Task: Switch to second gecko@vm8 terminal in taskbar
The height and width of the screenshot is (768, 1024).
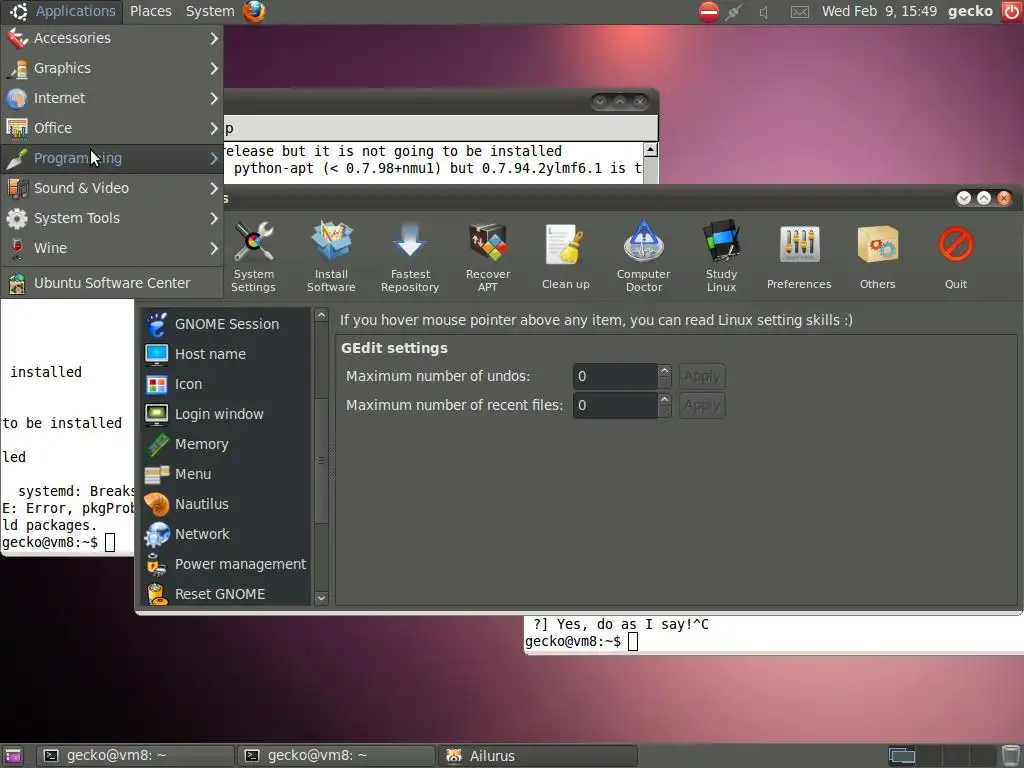Action: 336,756
